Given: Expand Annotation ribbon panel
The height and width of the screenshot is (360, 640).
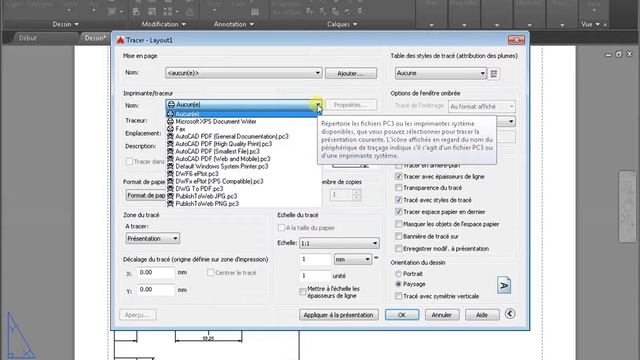Looking at the screenshot, I should [233, 24].
